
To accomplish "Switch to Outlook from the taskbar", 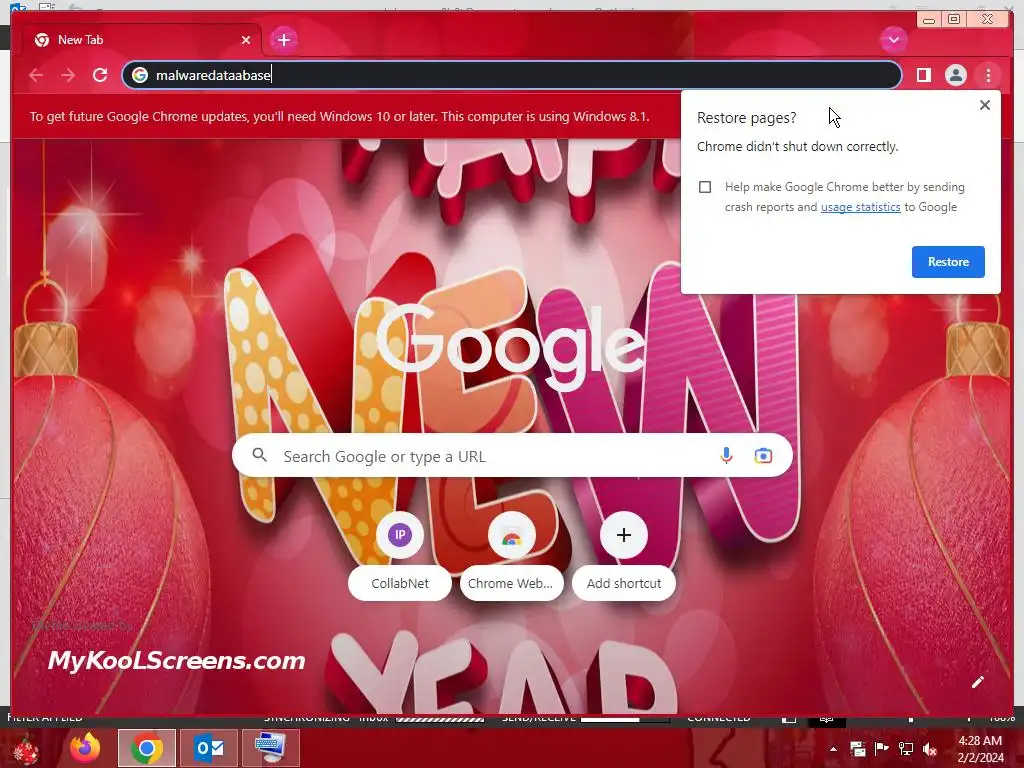I will point(209,748).
